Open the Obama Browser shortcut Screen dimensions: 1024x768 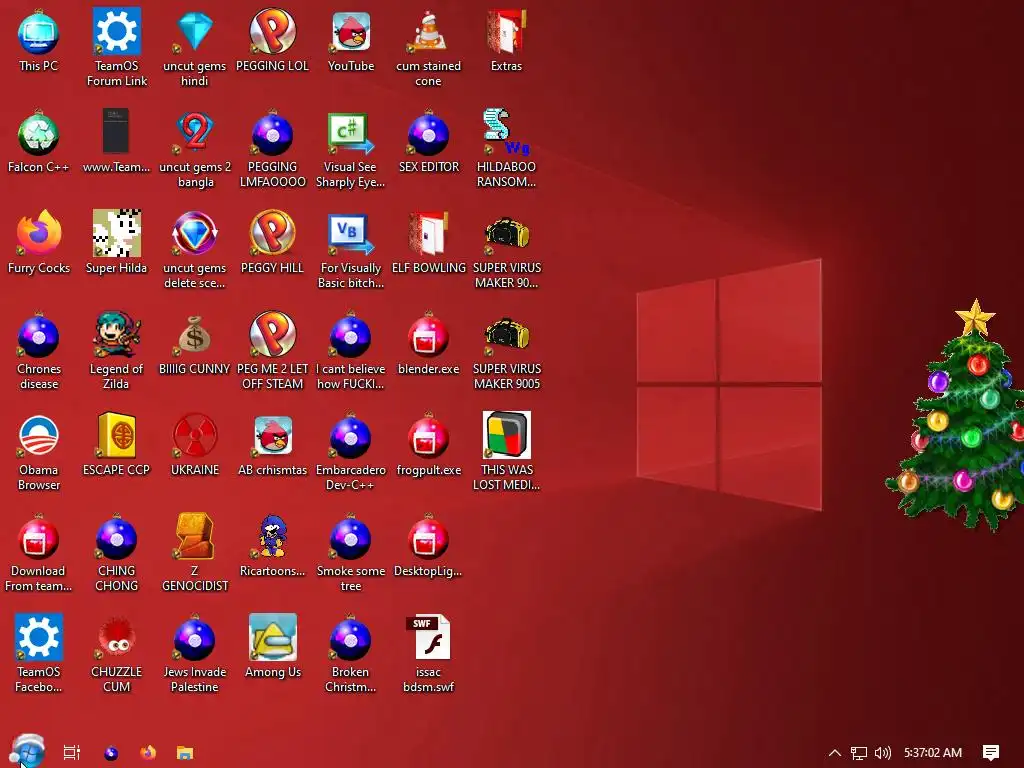[39, 452]
